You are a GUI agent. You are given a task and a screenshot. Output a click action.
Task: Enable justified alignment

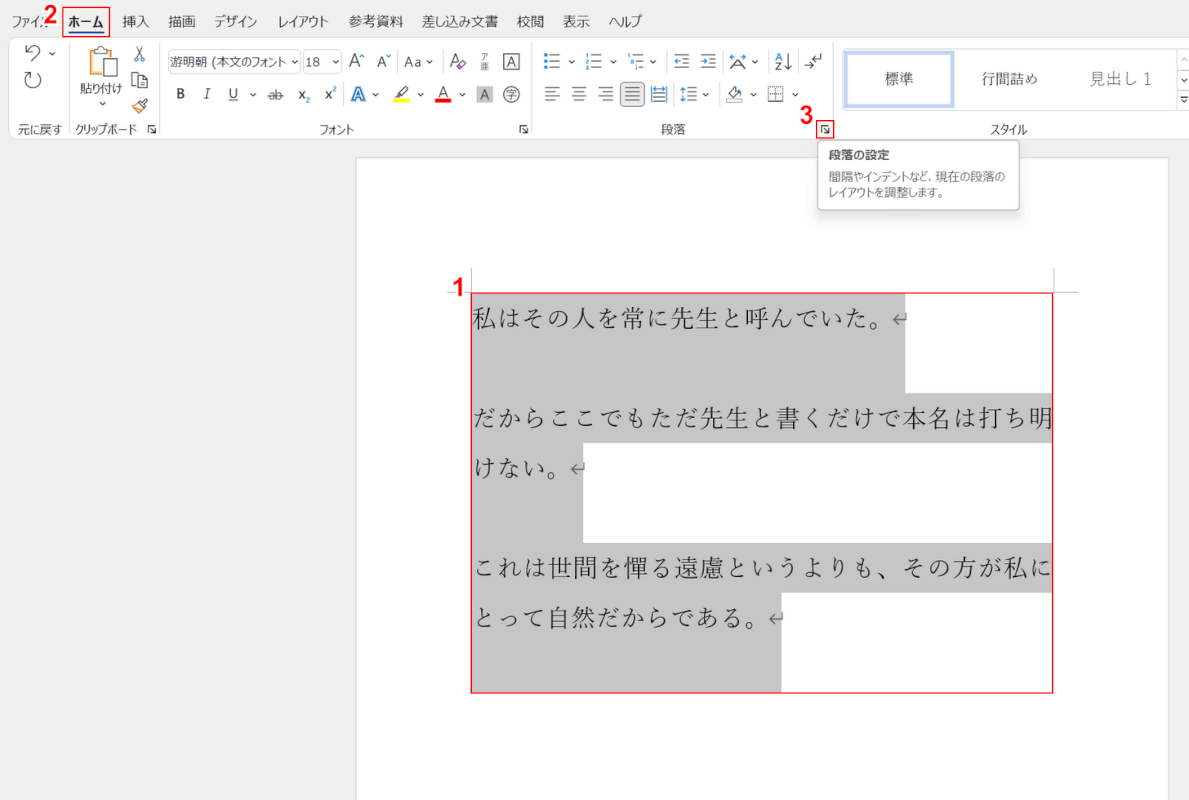[632, 93]
